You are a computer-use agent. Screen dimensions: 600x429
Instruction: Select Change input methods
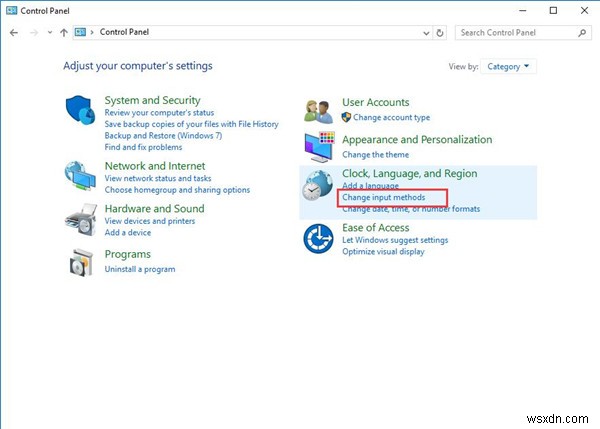(383, 197)
